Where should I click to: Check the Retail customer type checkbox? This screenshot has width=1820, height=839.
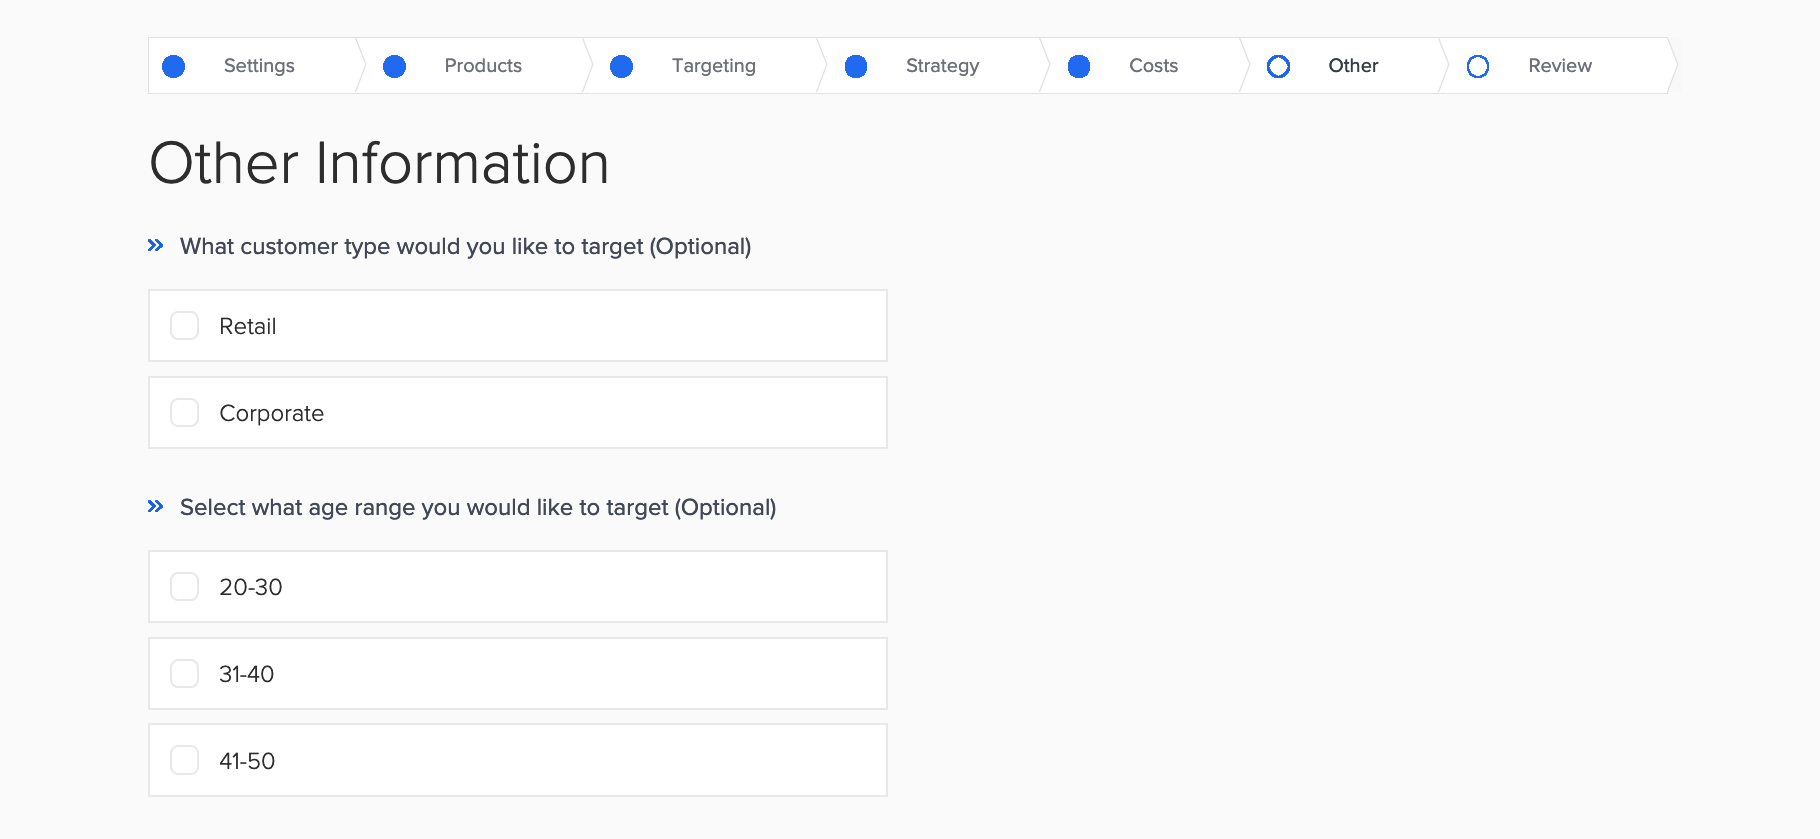click(x=185, y=326)
